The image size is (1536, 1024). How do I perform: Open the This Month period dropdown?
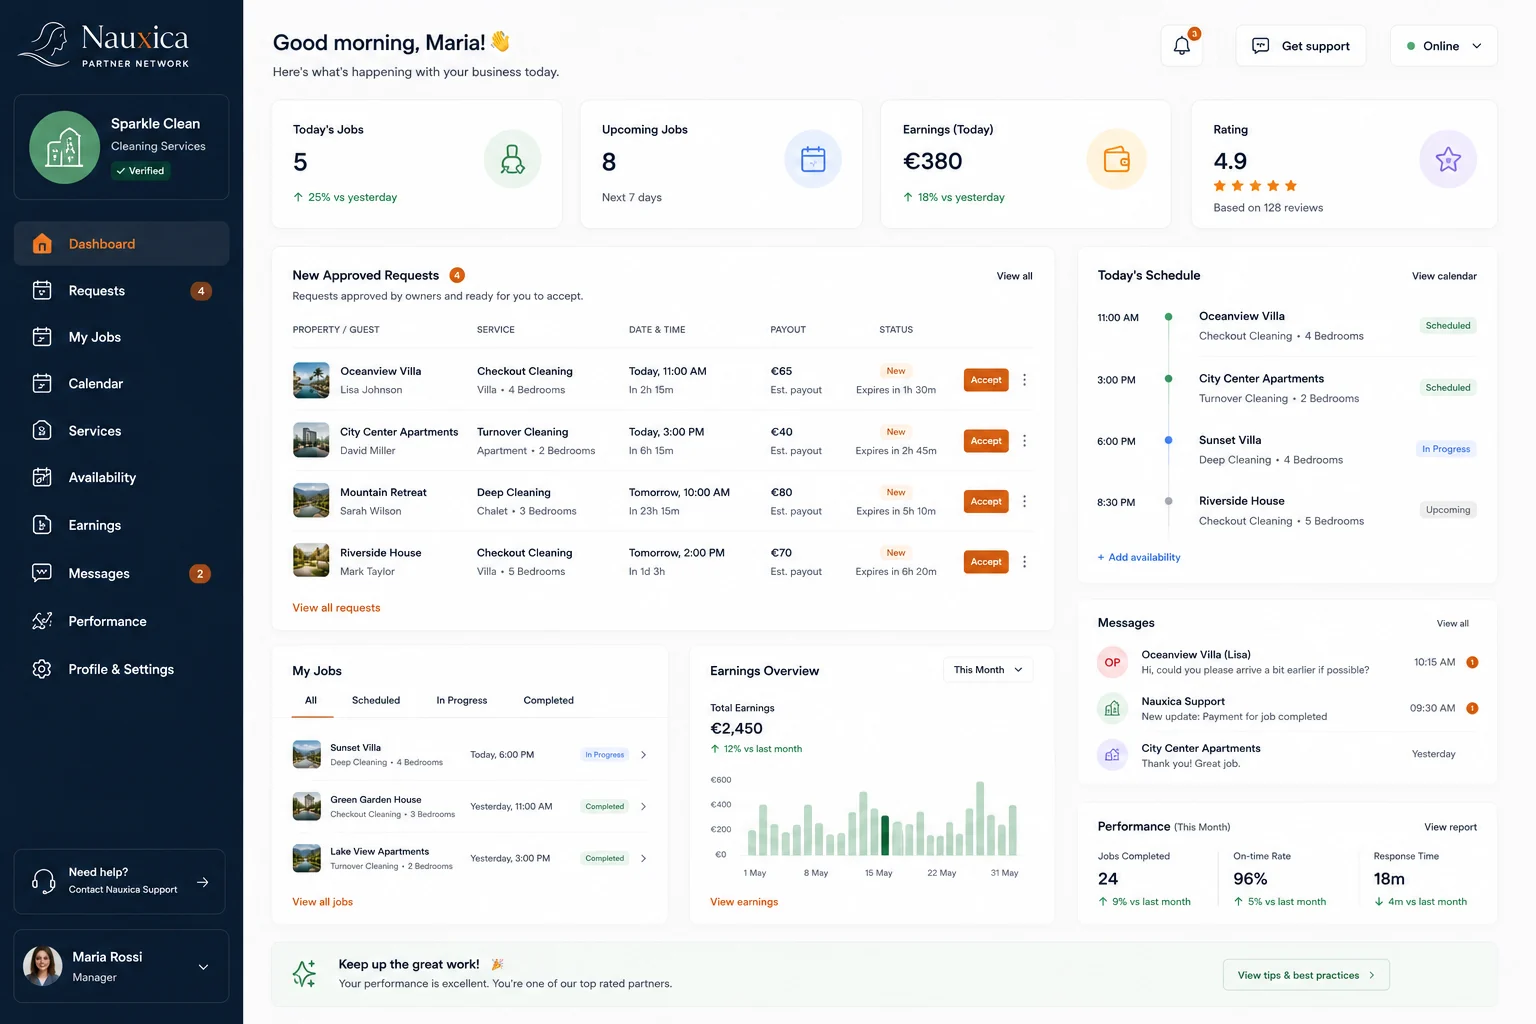[x=987, y=670]
